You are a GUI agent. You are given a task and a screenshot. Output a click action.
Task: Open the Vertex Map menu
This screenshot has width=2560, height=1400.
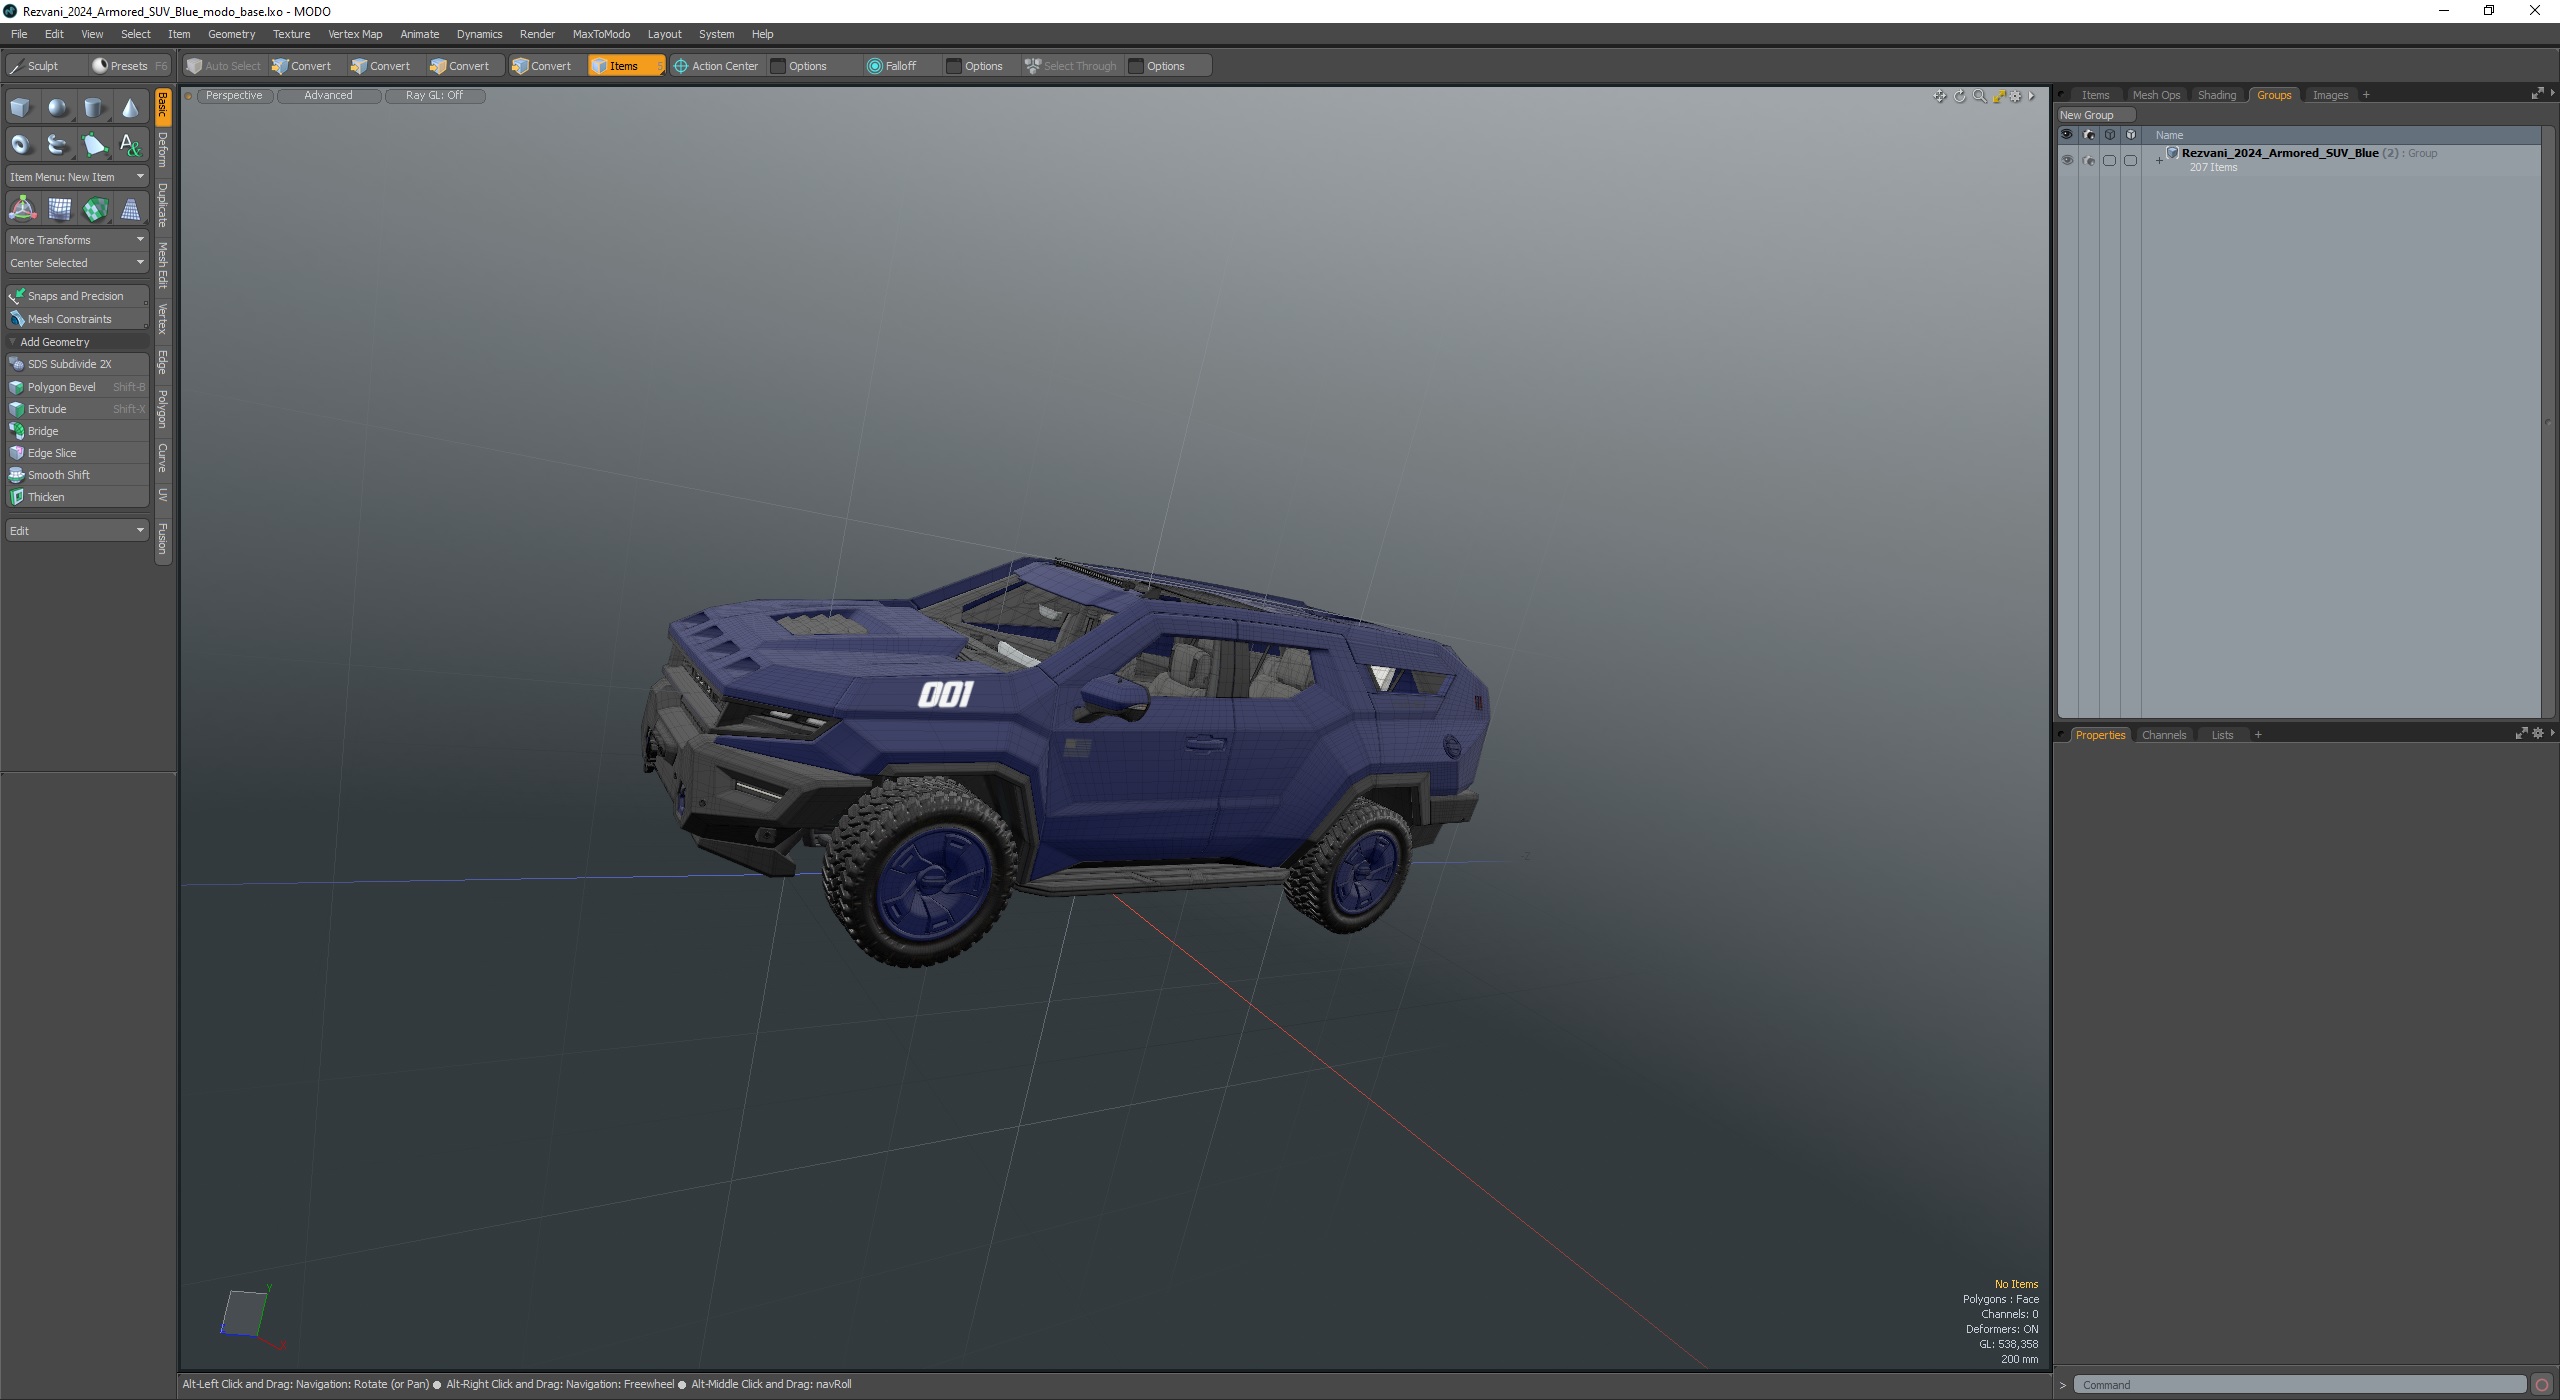355,34
